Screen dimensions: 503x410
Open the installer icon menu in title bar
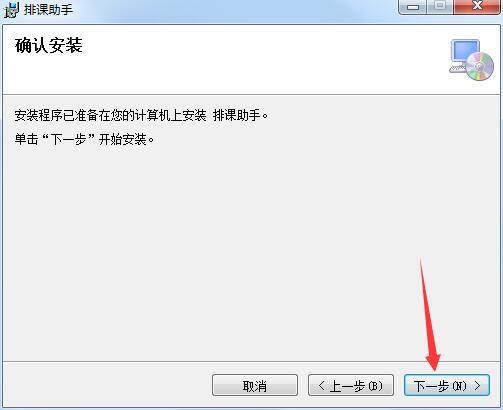tap(11, 10)
